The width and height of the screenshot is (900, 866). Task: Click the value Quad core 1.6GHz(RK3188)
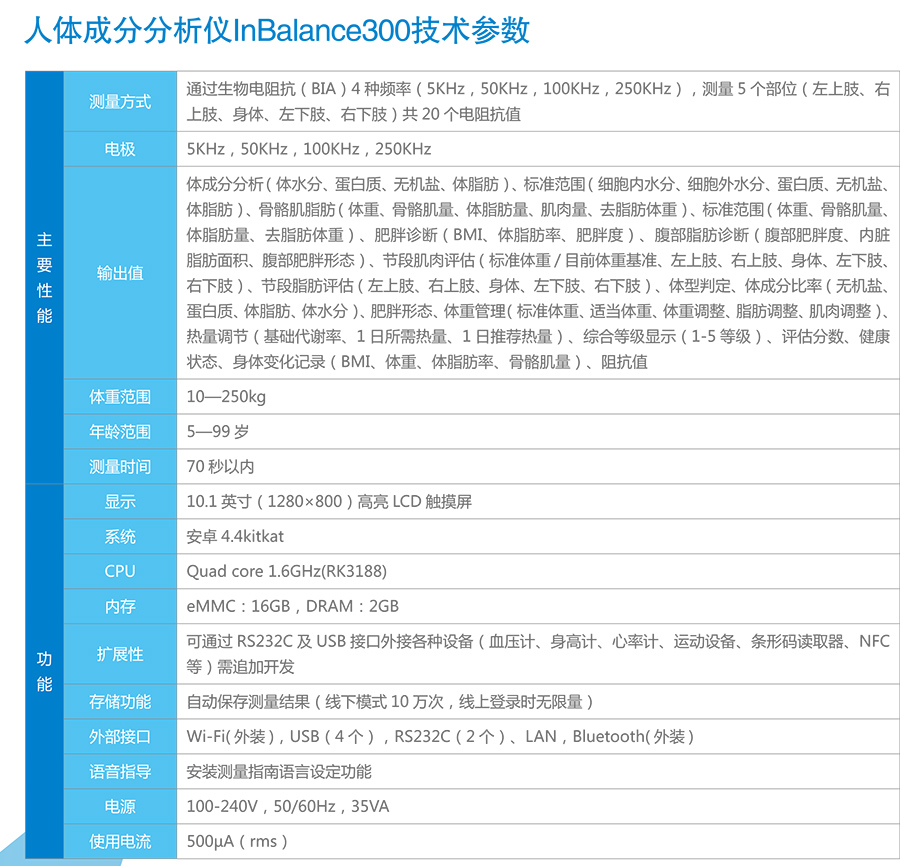[286, 571]
